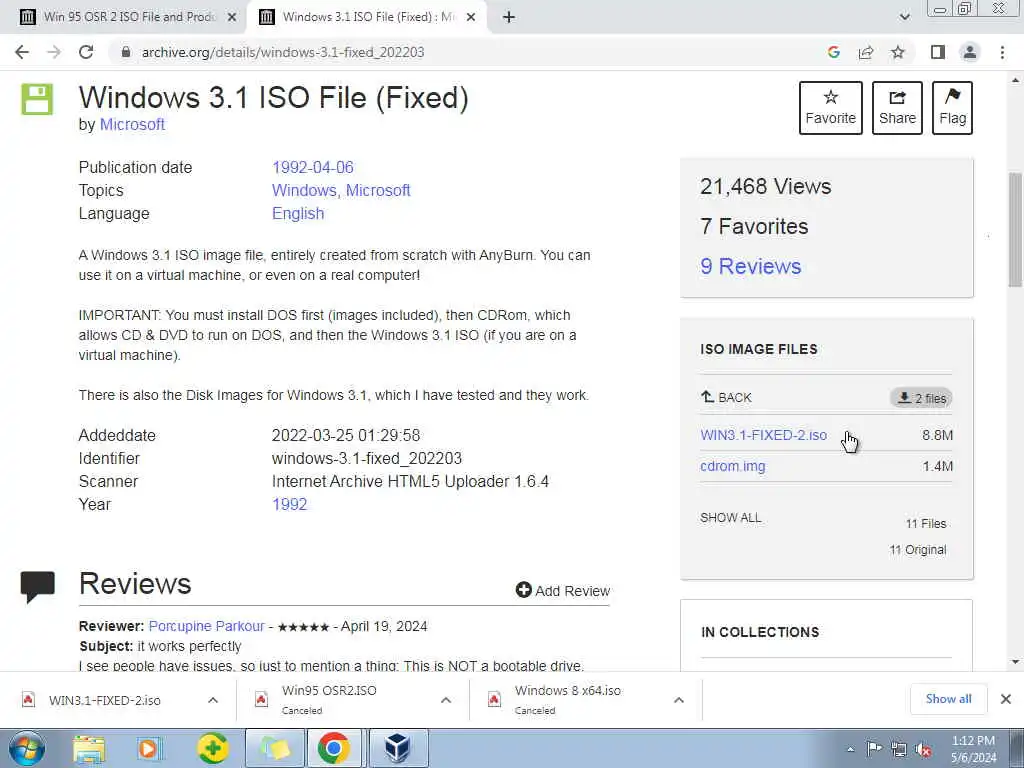Open a new browser tab with plus
The image size is (1024, 768).
click(509, 18)
